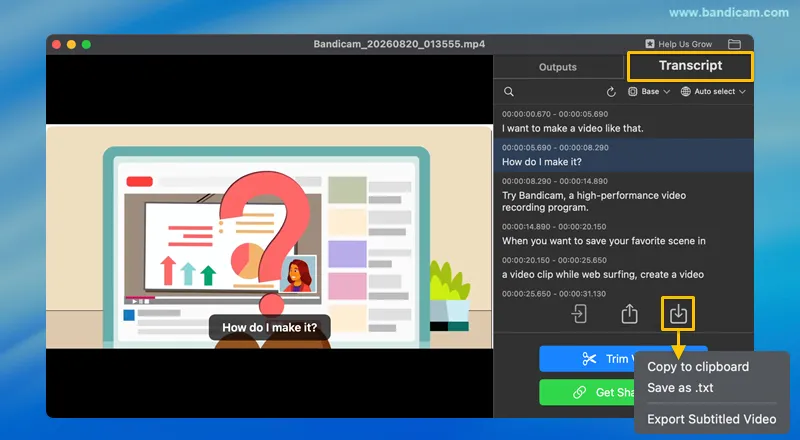Maximize the window with green button

86,44
